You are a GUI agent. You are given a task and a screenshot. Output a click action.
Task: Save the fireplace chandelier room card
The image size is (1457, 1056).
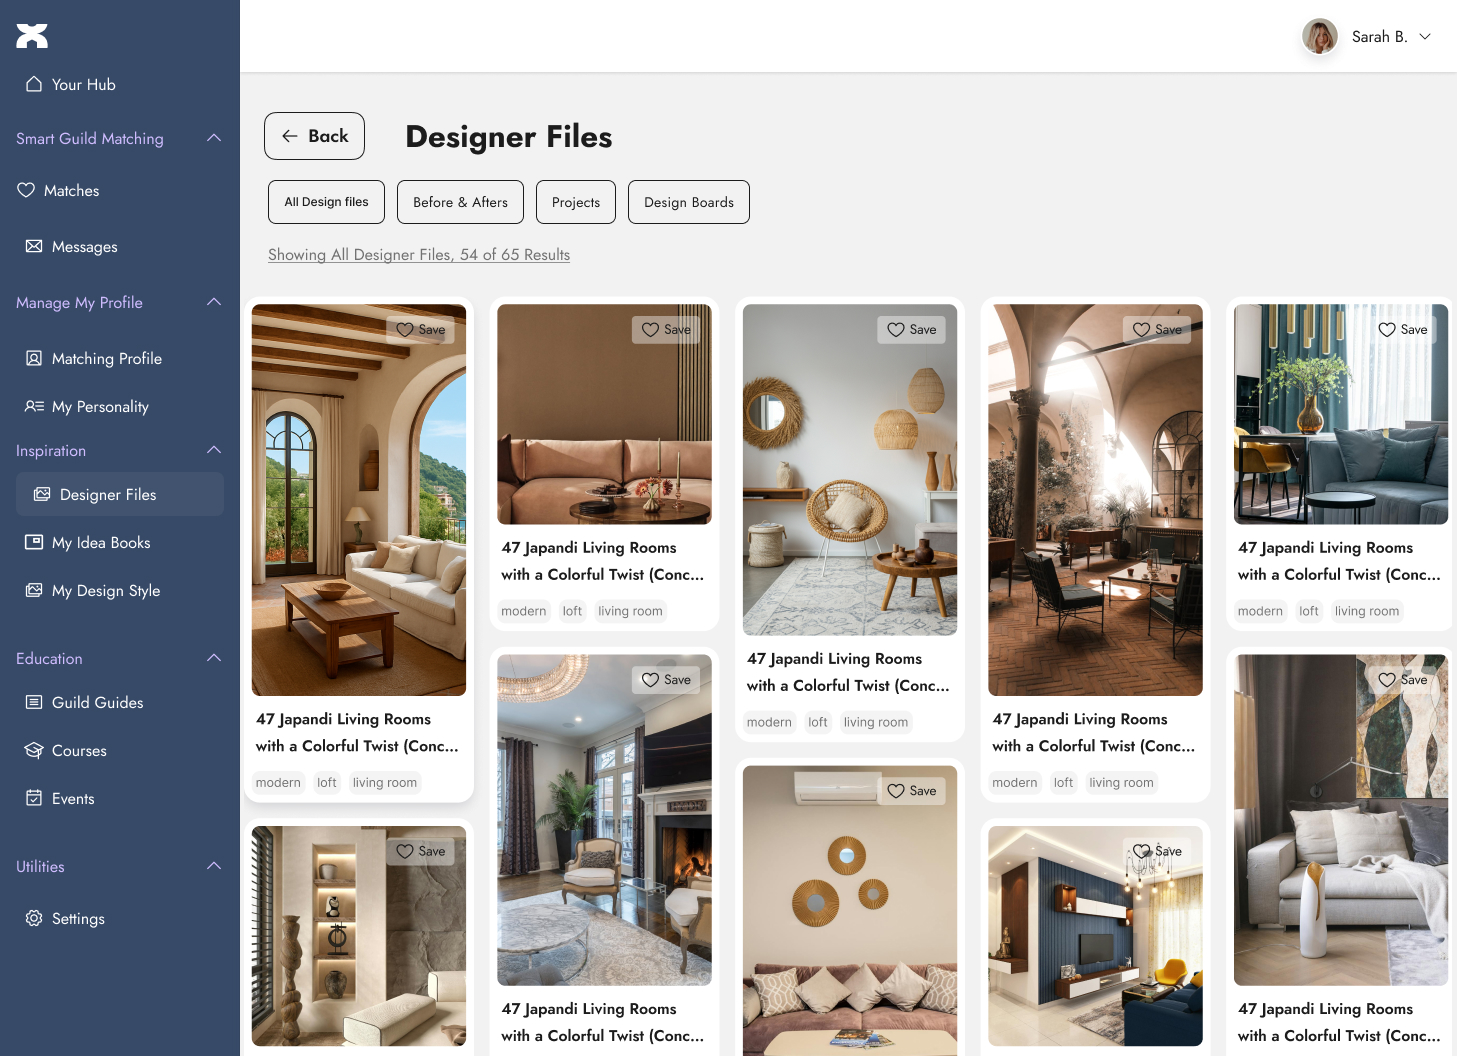click(667, 680)
